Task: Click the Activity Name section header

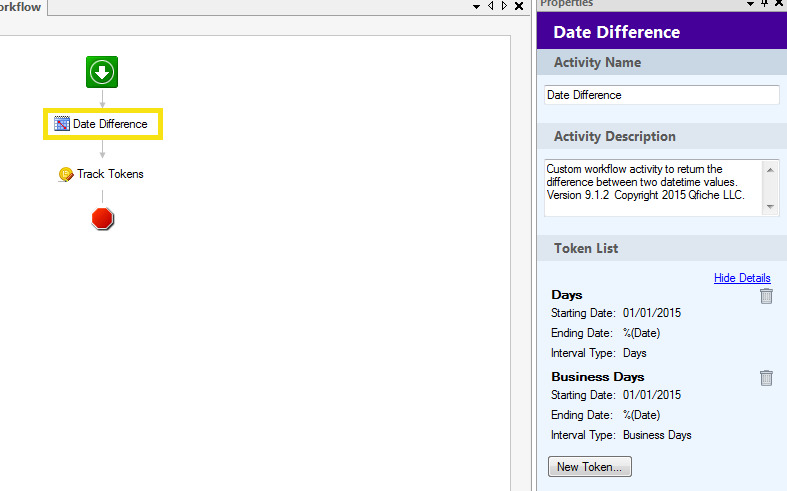Action: (x=662, y=62)
